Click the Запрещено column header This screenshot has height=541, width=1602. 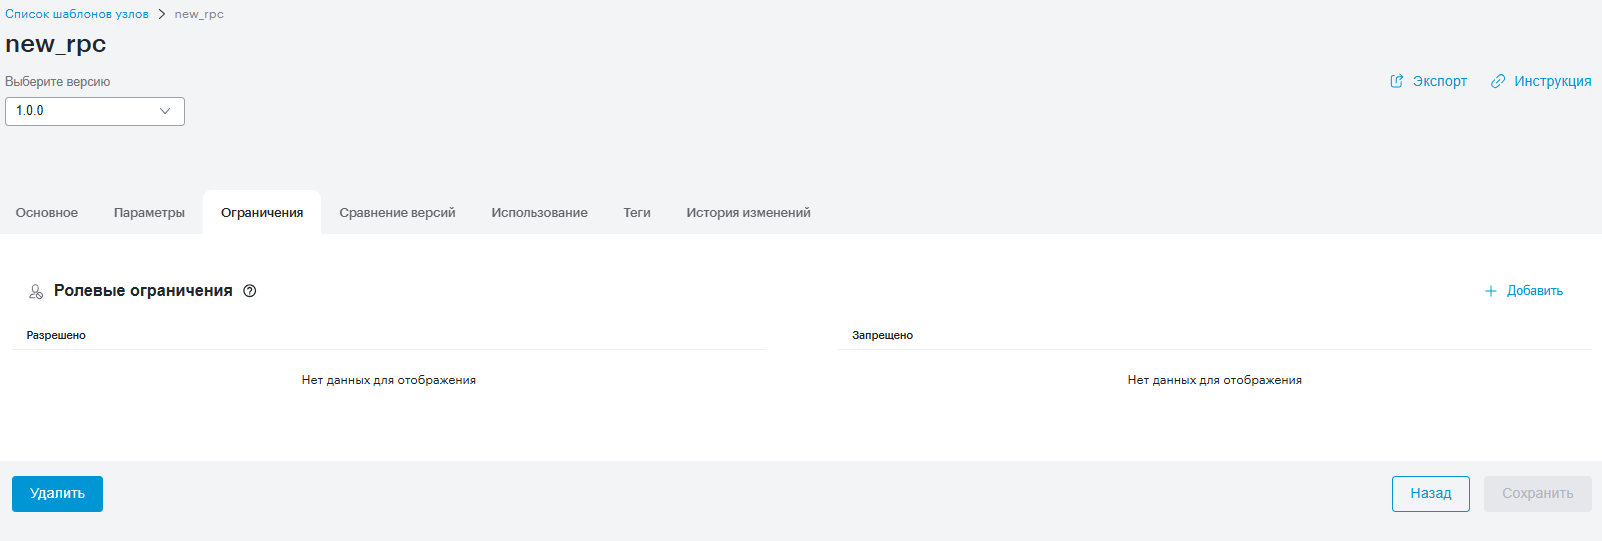click(882, 335)
